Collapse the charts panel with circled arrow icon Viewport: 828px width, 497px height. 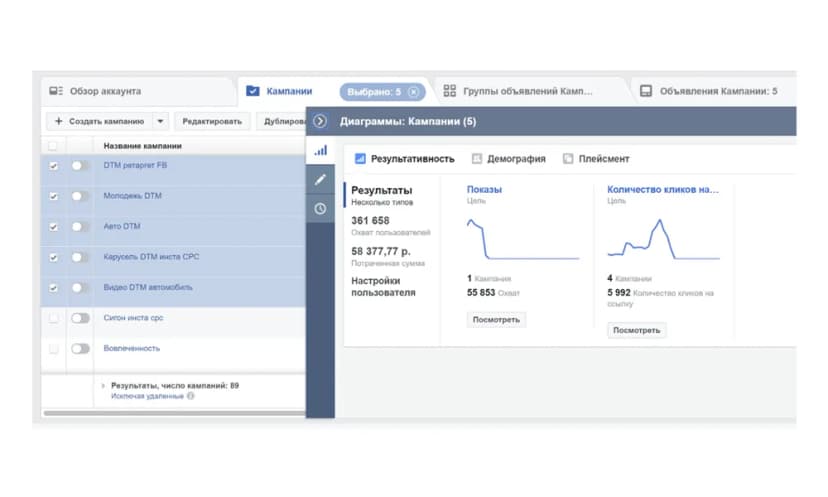tap(320, 121)
